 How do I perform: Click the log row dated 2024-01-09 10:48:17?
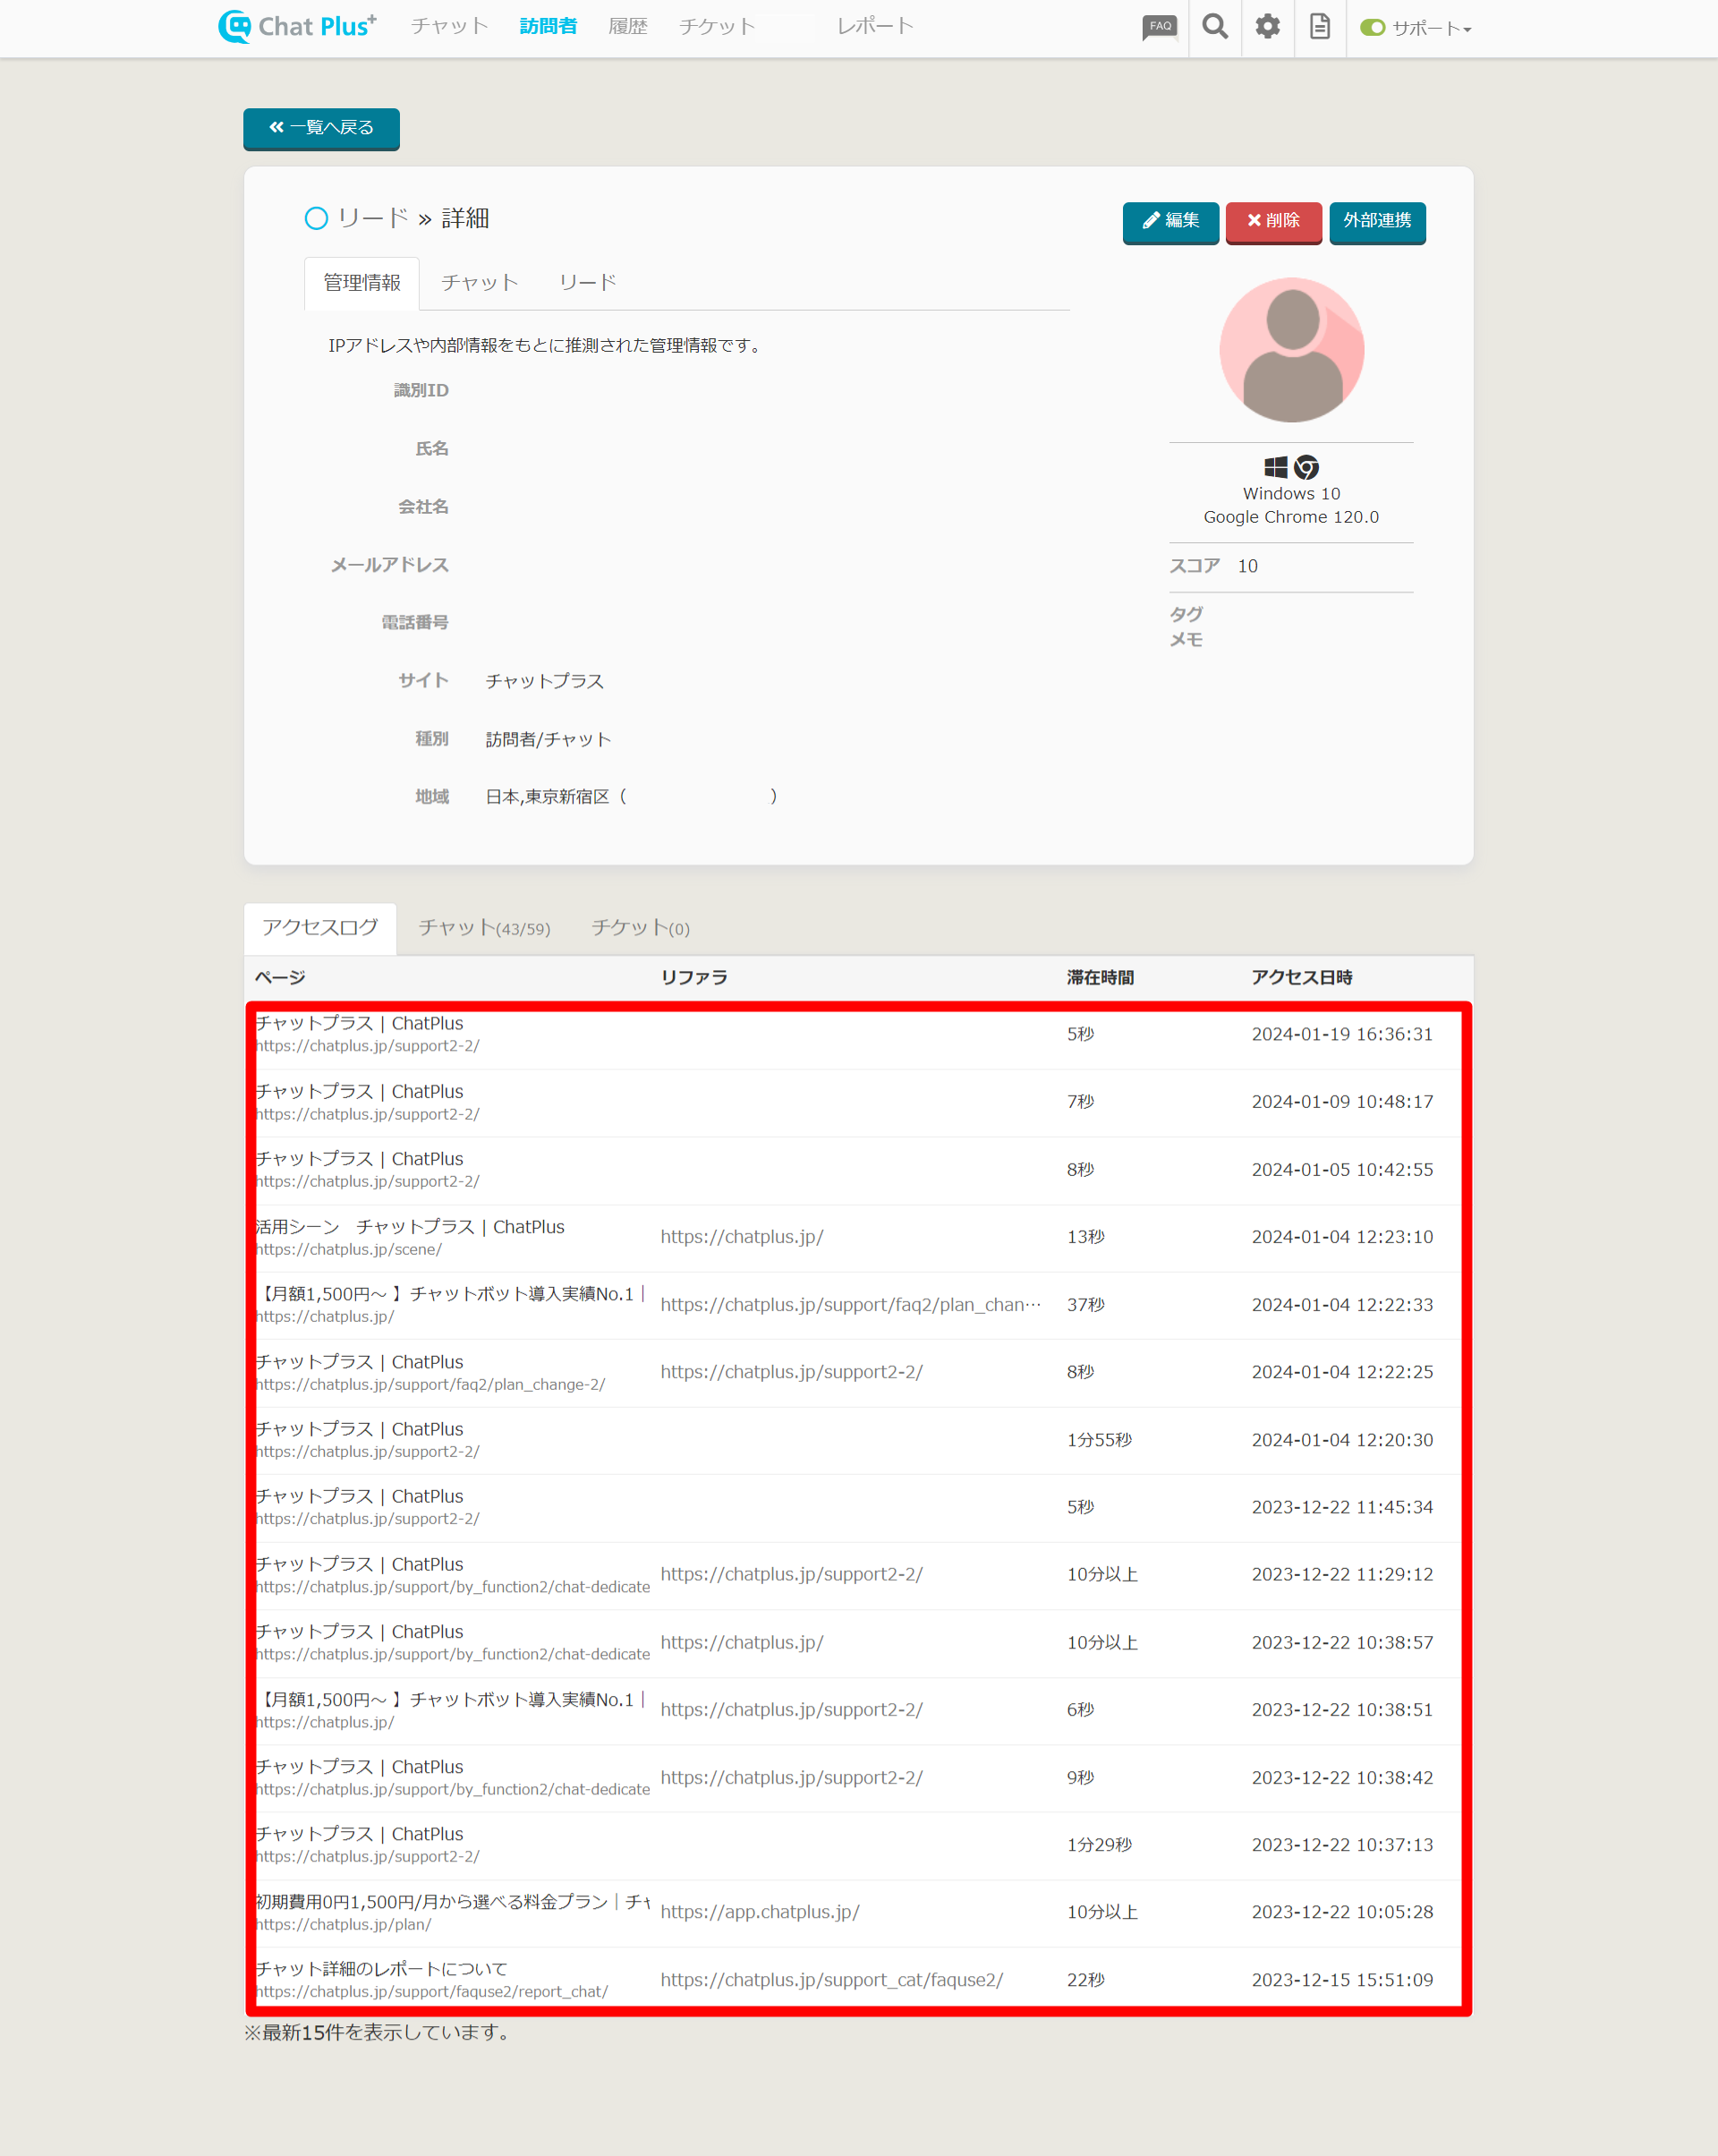coord(858,1102)
